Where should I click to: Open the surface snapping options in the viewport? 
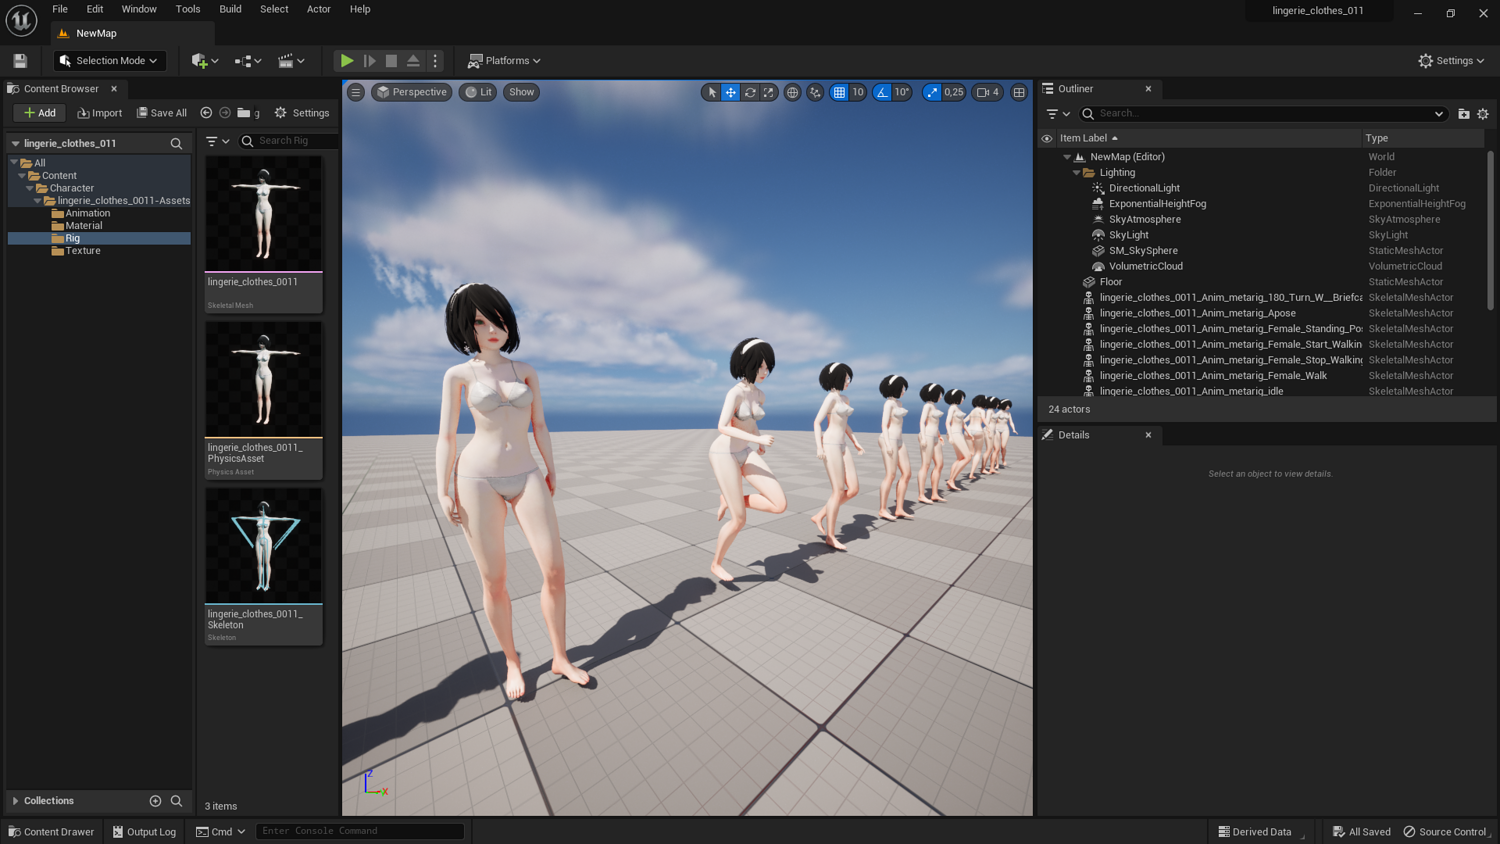click(815, 92)
